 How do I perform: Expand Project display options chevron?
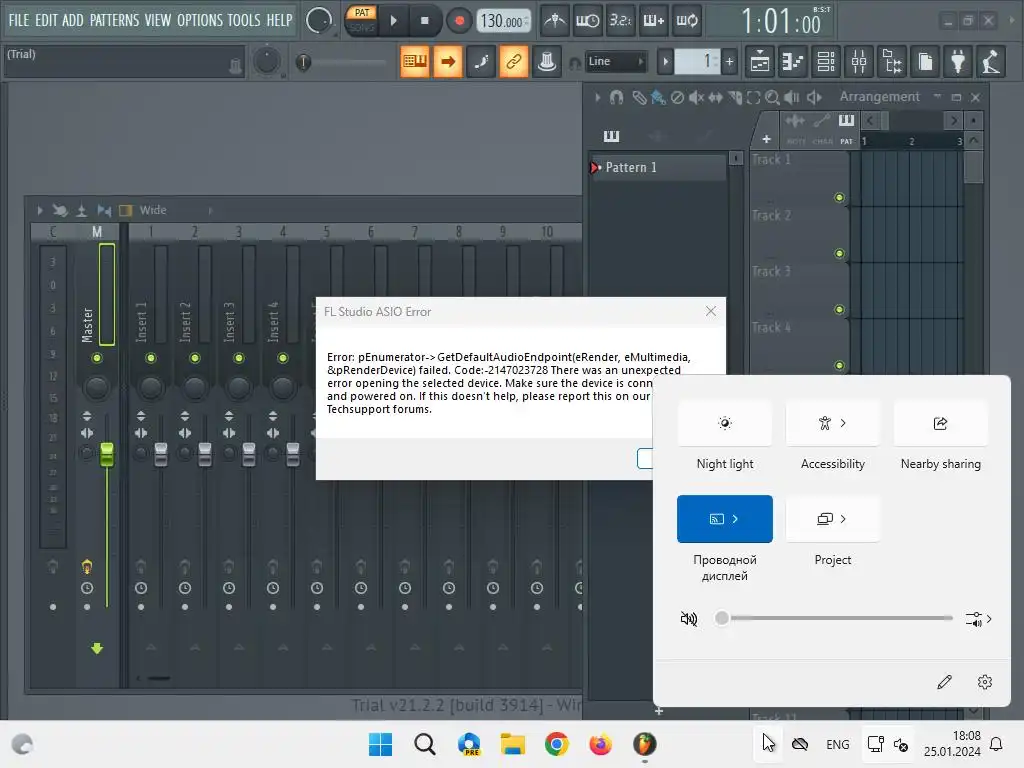[x=844, y=519]
